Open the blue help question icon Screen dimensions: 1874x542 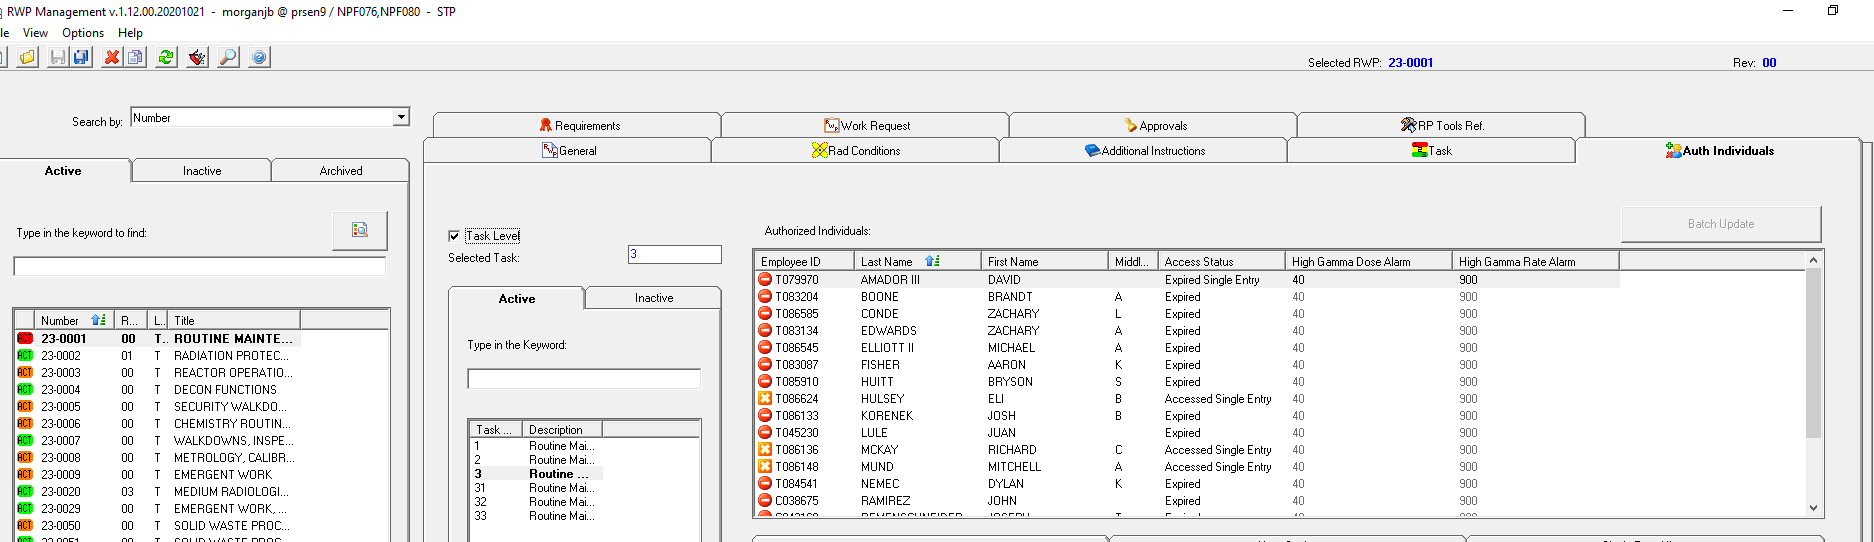click(x=259, y=57)
